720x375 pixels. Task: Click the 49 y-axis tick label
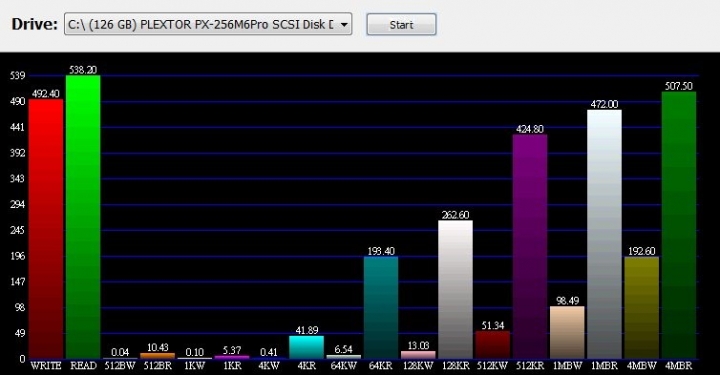coord(19,333)
